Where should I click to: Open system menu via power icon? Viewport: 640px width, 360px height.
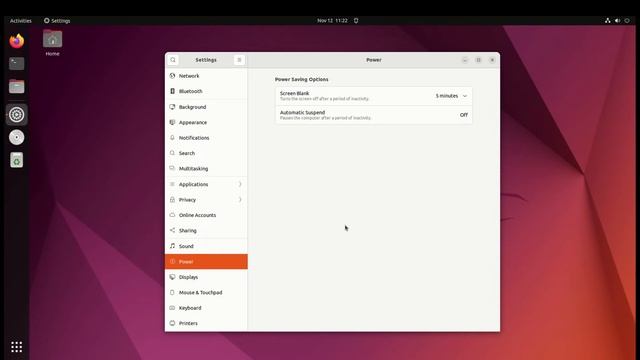tap(627, 21)
